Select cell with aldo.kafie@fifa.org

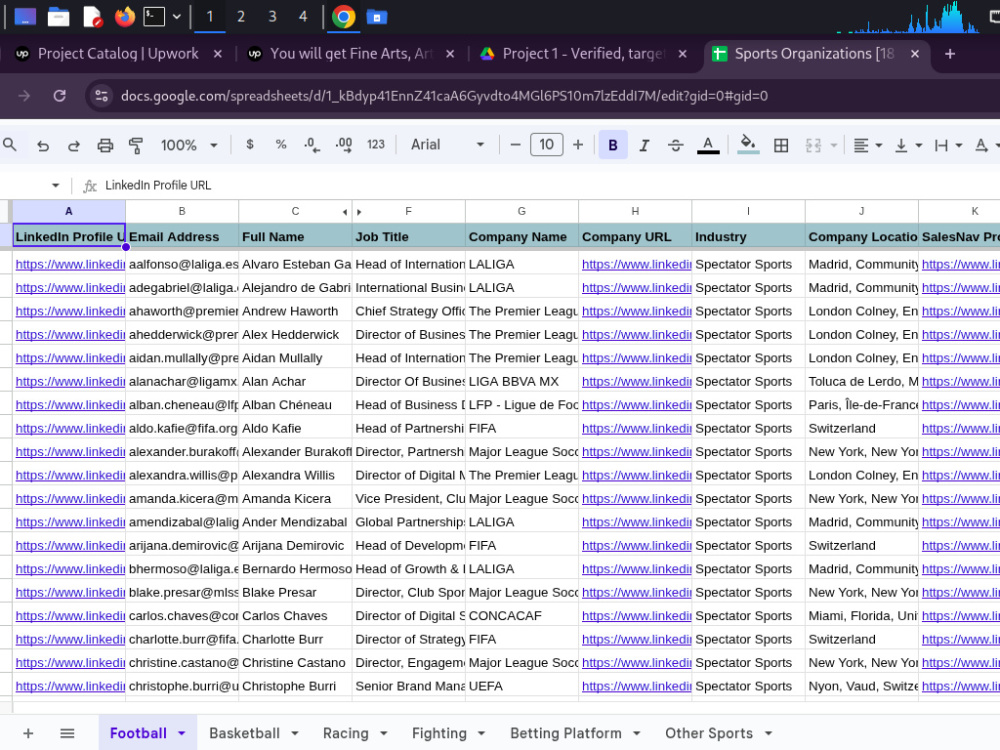(x=182, y=428)
